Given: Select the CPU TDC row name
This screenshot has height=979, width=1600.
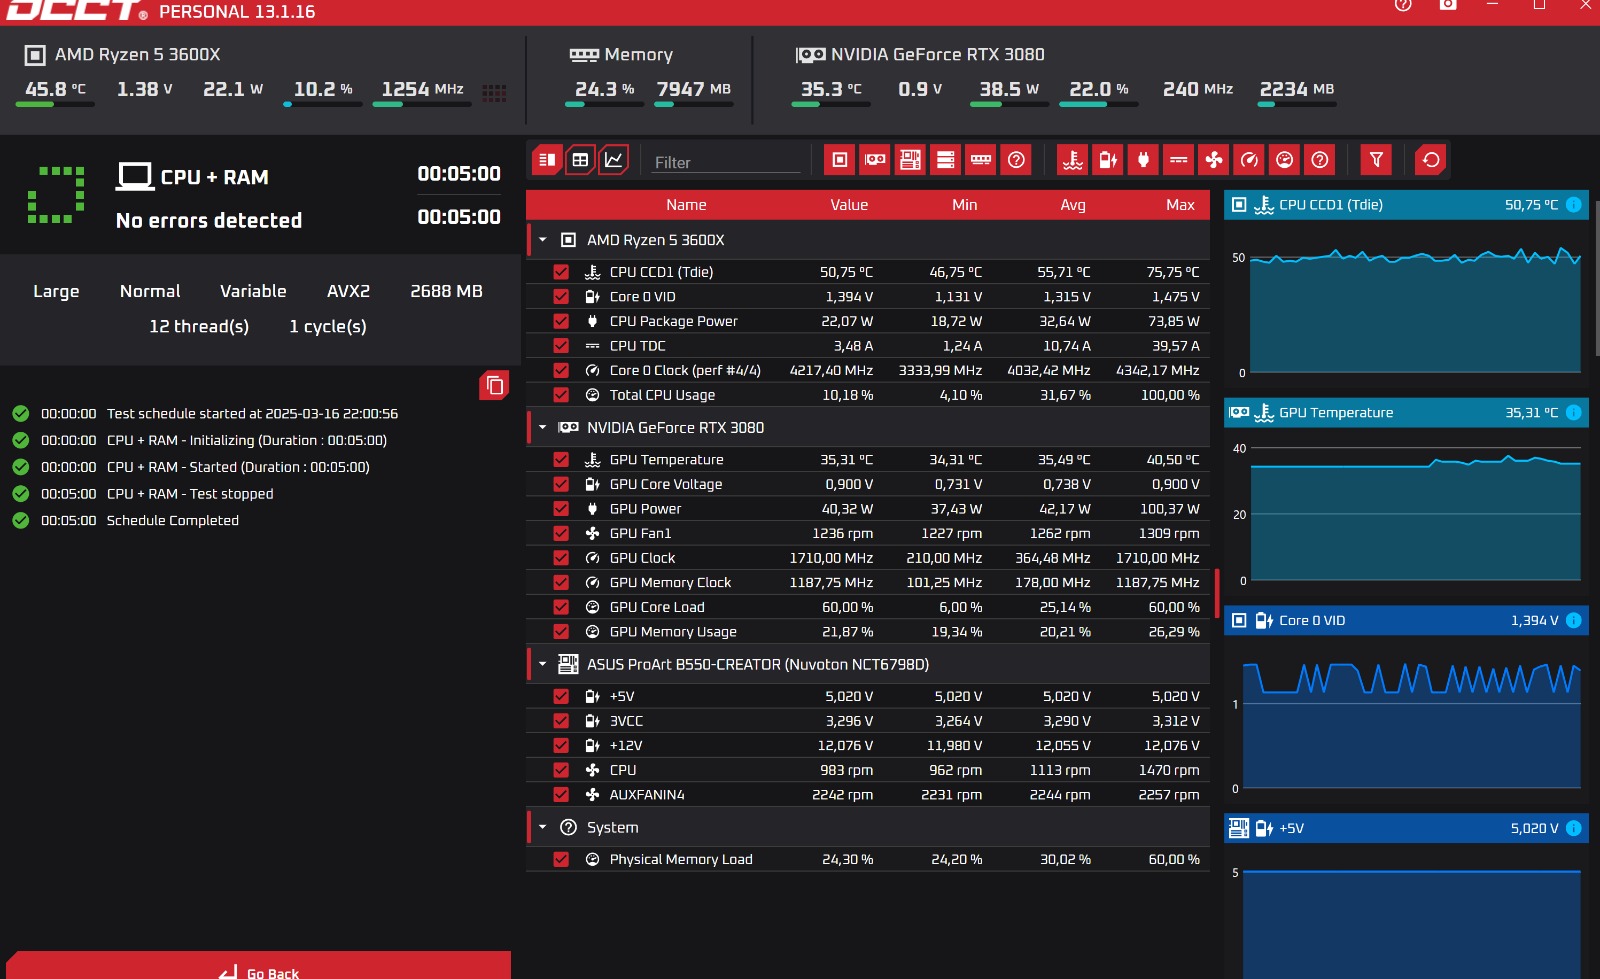Looking at the screenshot, I should pyautogui.click(x=637, y=346).
